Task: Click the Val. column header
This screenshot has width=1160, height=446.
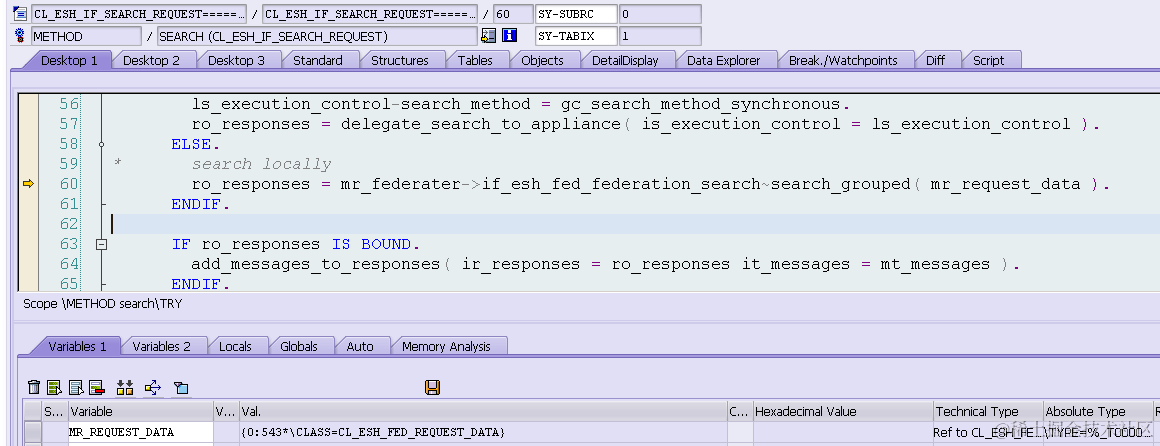Action: click(483, 412)
